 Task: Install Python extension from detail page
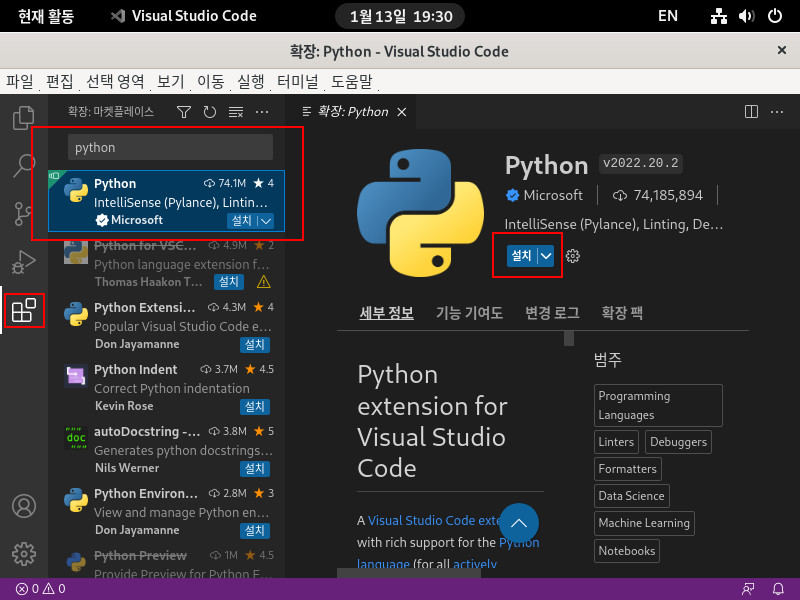(x=521, y=256)
